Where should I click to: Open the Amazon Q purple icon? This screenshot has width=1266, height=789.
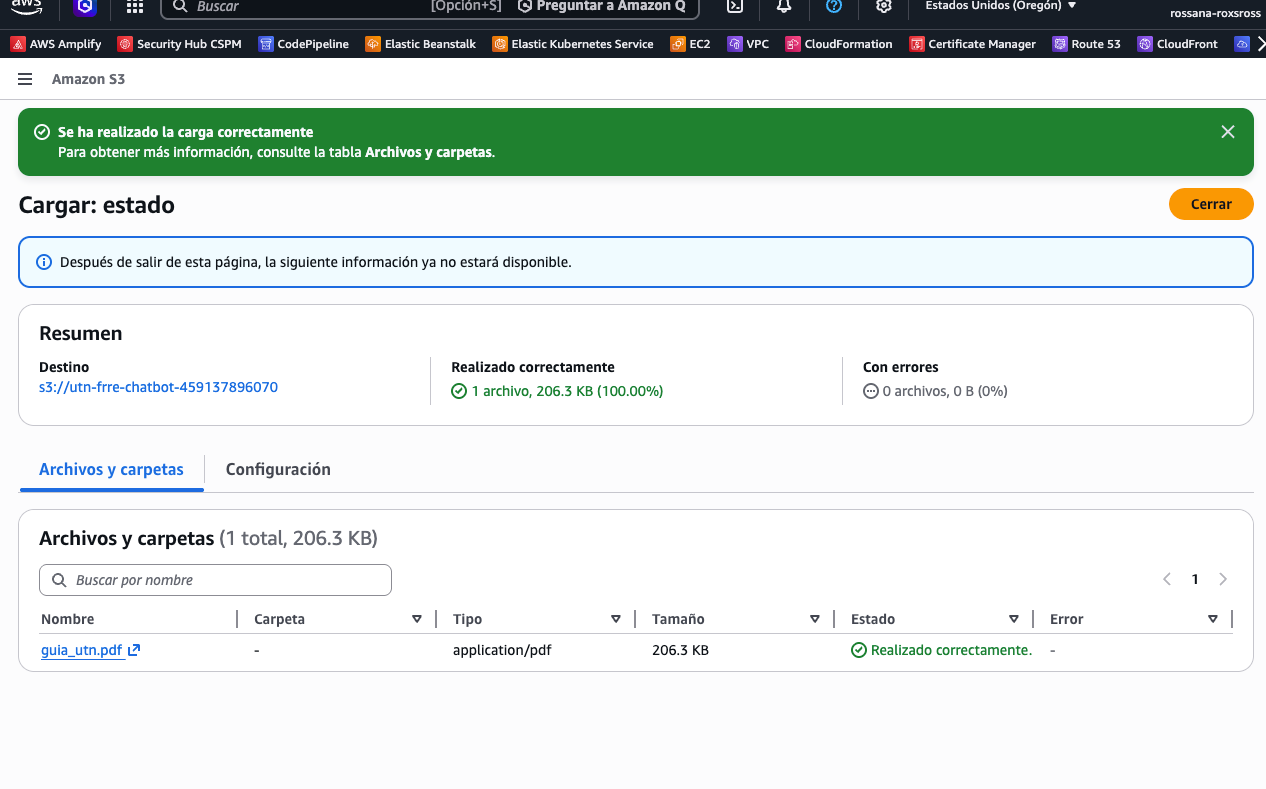[85, 6]
